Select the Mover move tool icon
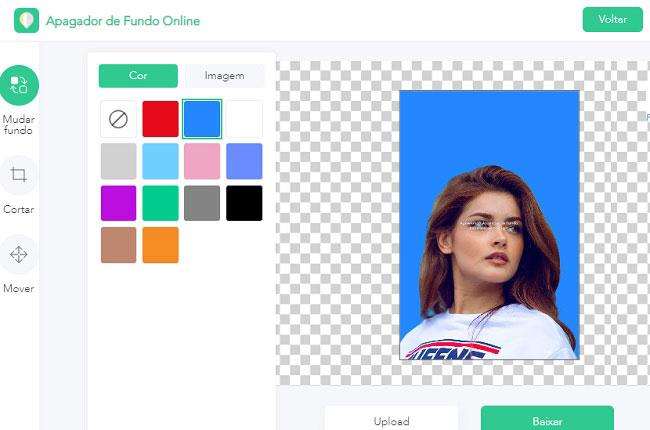650x430 pixels. [x=19, y=254]
